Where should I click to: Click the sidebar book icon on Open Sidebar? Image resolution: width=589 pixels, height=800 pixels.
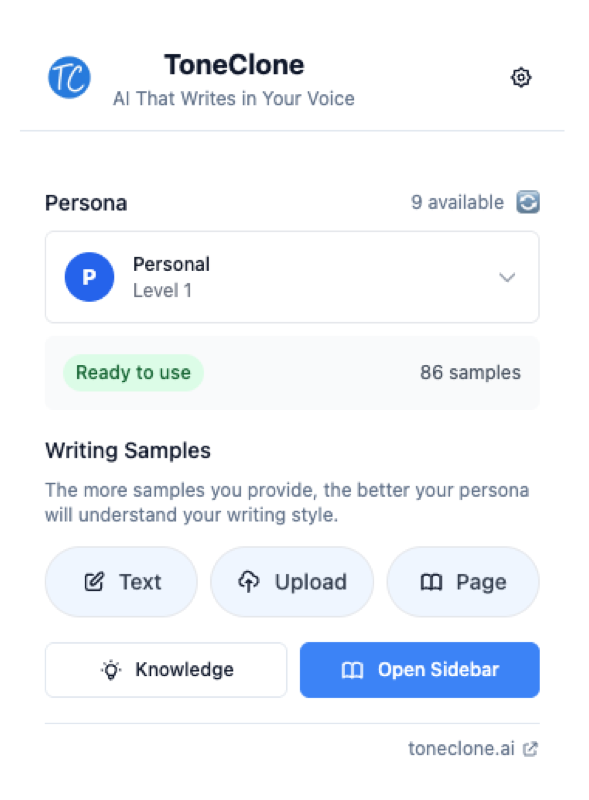[x=352, y=670]
